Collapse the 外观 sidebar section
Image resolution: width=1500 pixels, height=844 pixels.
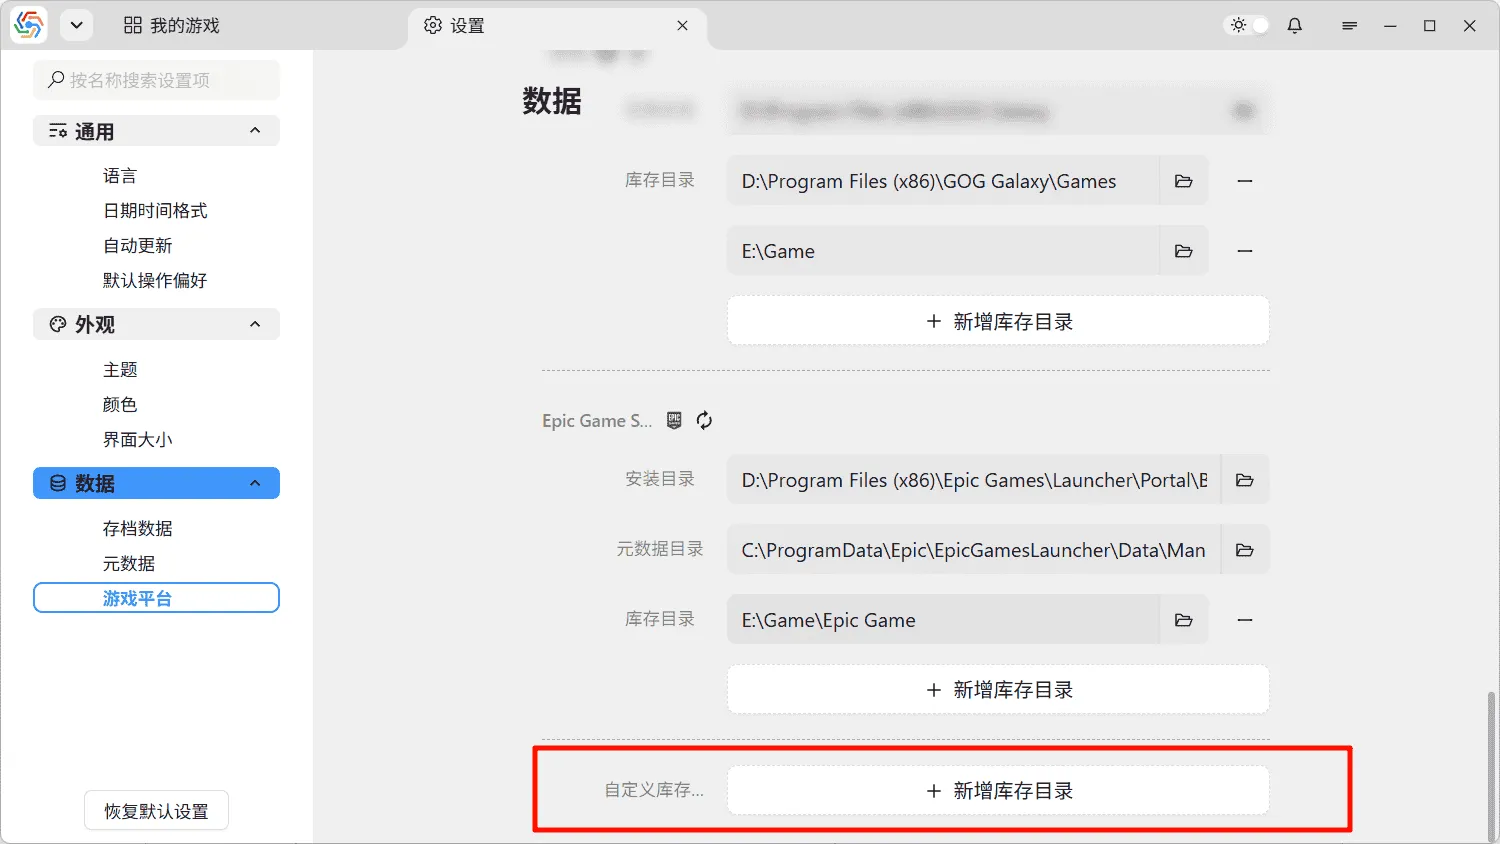point(255,324)
